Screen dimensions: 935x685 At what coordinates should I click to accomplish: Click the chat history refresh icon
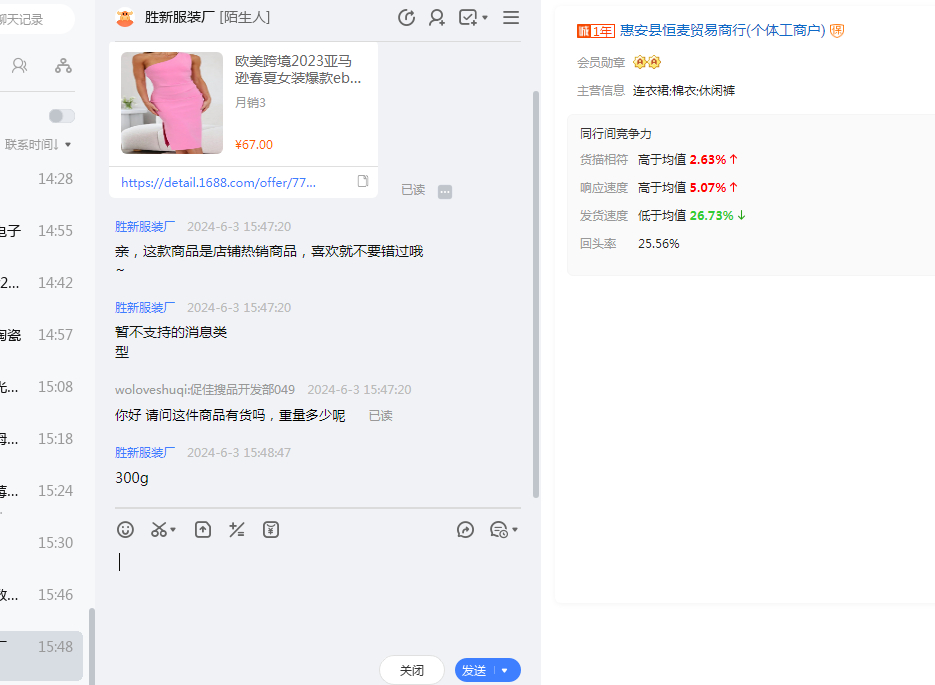coord(406,17)
